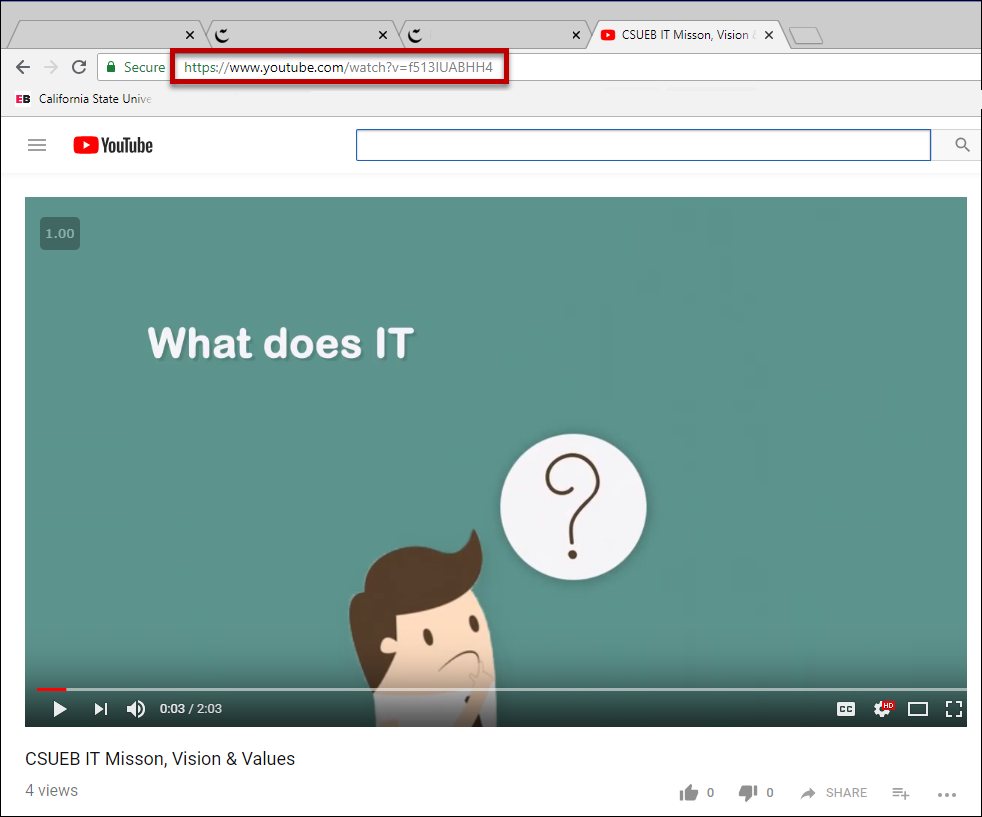Click the question mark bubble in the video
Viewport: 982px width, 817px height.
pos(573,506)
